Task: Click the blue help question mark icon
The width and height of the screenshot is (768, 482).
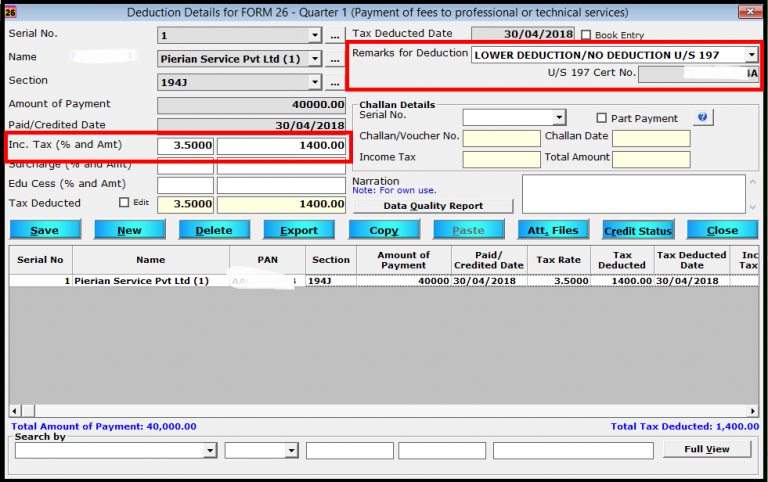Action: 703,118
